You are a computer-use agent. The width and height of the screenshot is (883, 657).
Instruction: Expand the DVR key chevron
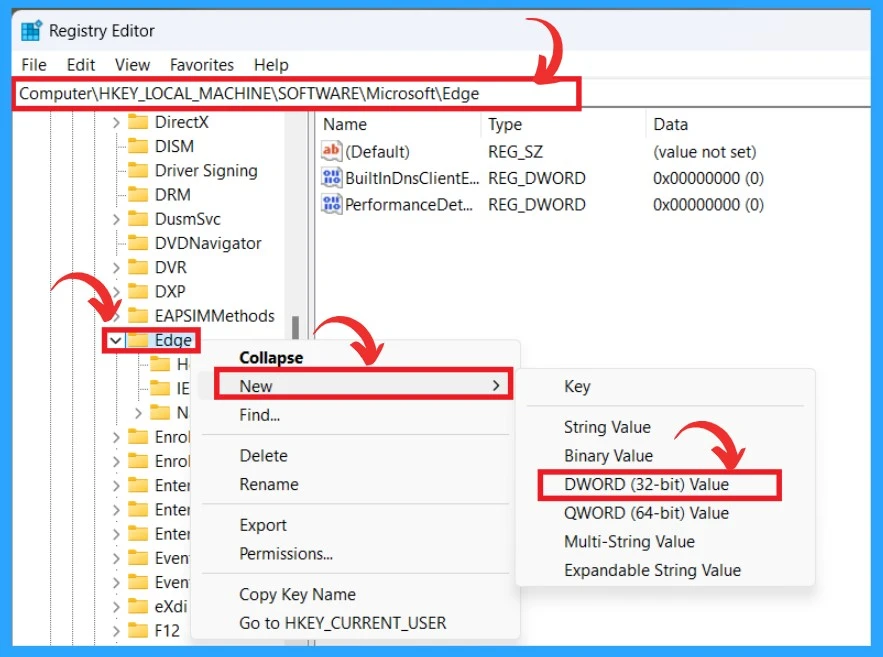click(116, 267)
